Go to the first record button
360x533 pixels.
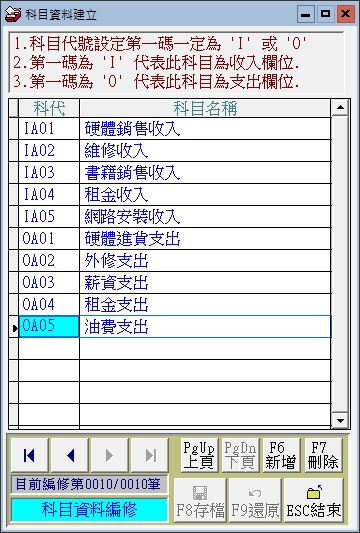(30, 455)
